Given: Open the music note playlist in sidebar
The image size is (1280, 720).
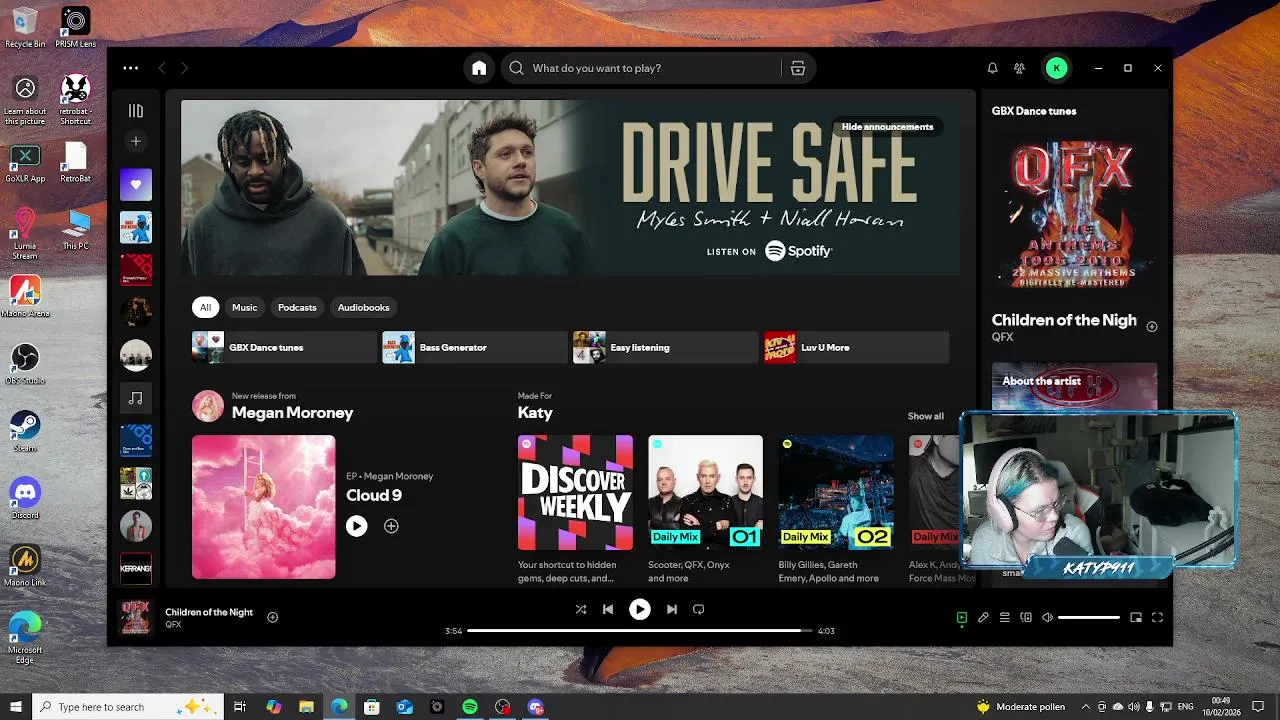Looking at the screenshot, I should coord(136,398).
